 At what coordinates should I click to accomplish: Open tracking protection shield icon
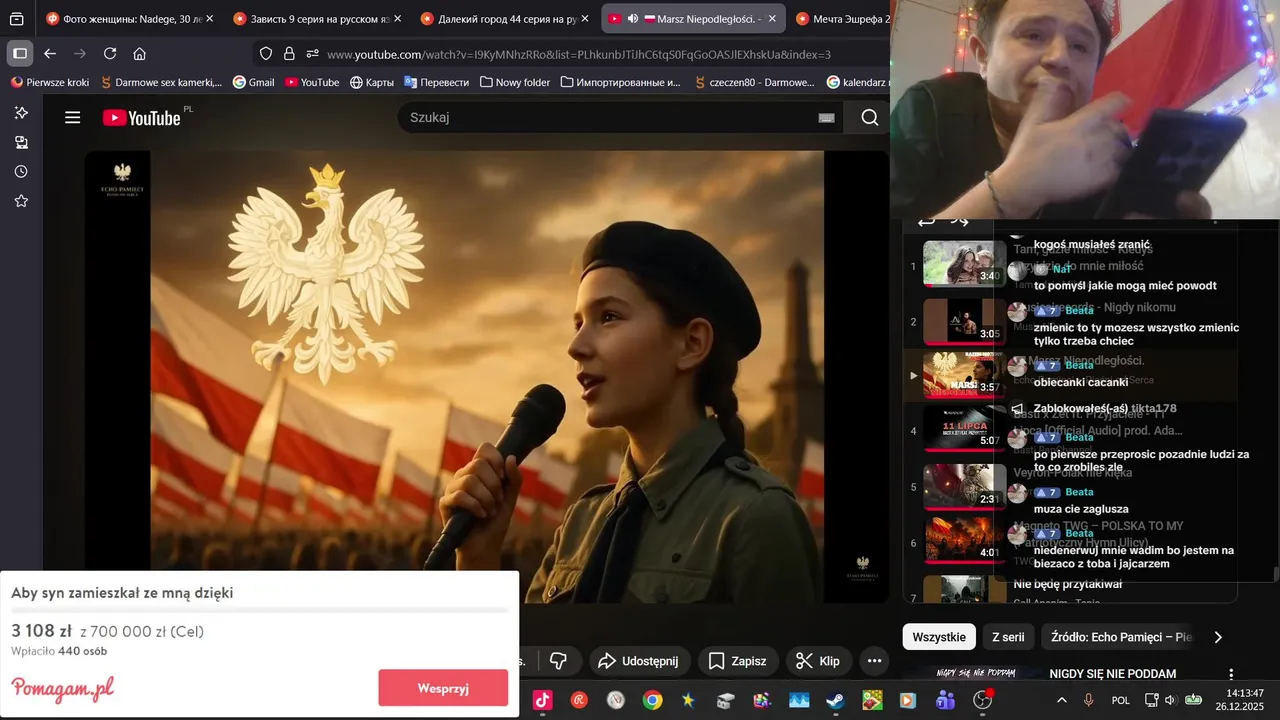click(266, 54)
